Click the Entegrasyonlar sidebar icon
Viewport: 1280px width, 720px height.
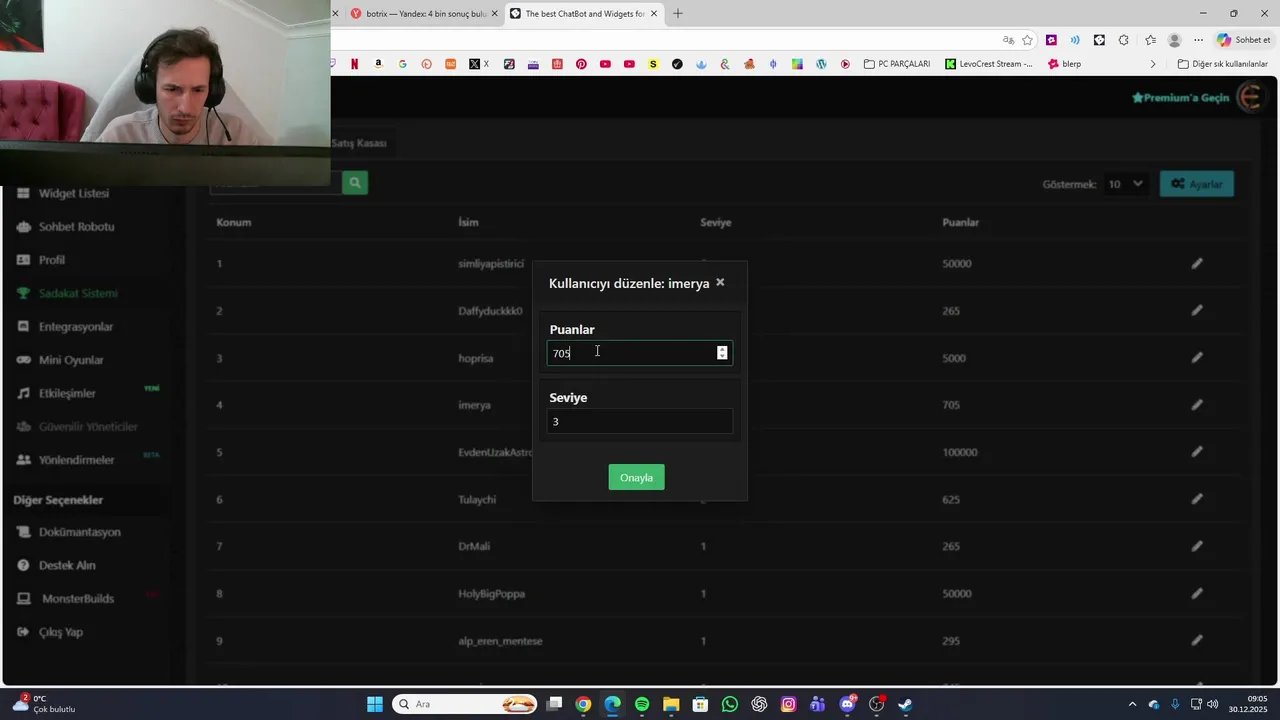pos(24,327)
